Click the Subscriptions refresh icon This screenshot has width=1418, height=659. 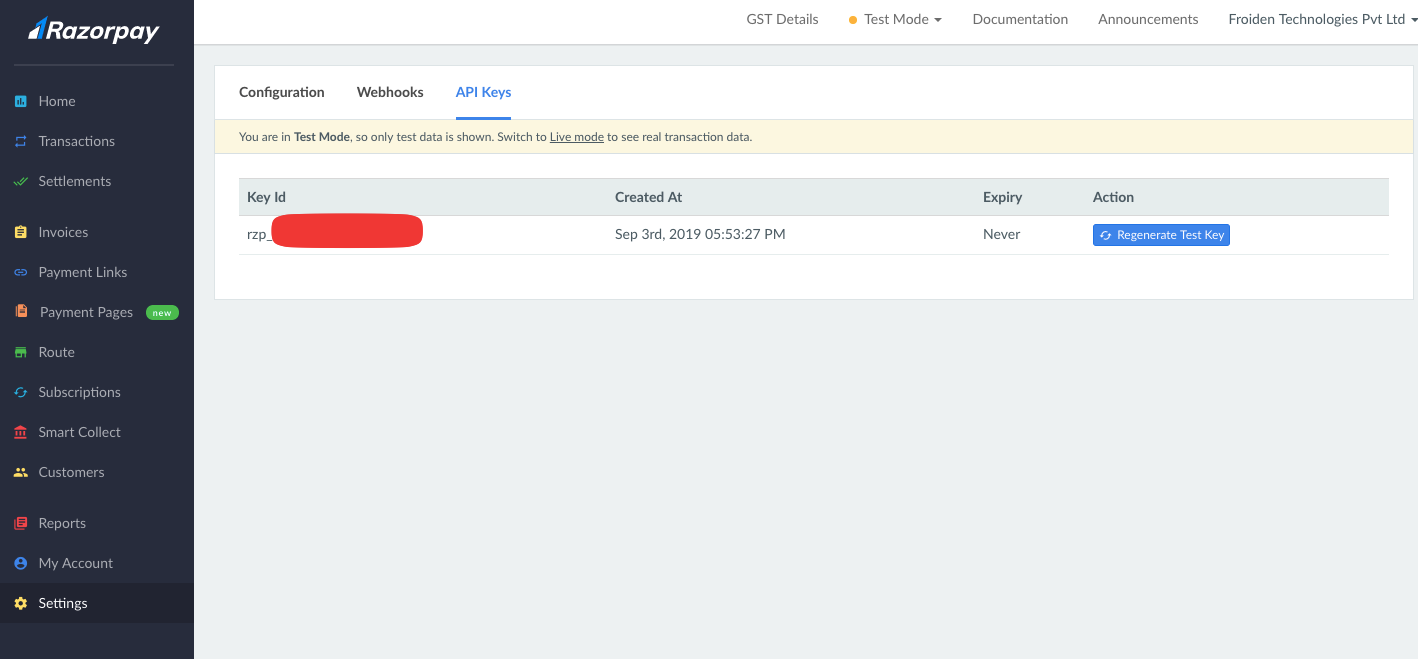pos(20,392)
